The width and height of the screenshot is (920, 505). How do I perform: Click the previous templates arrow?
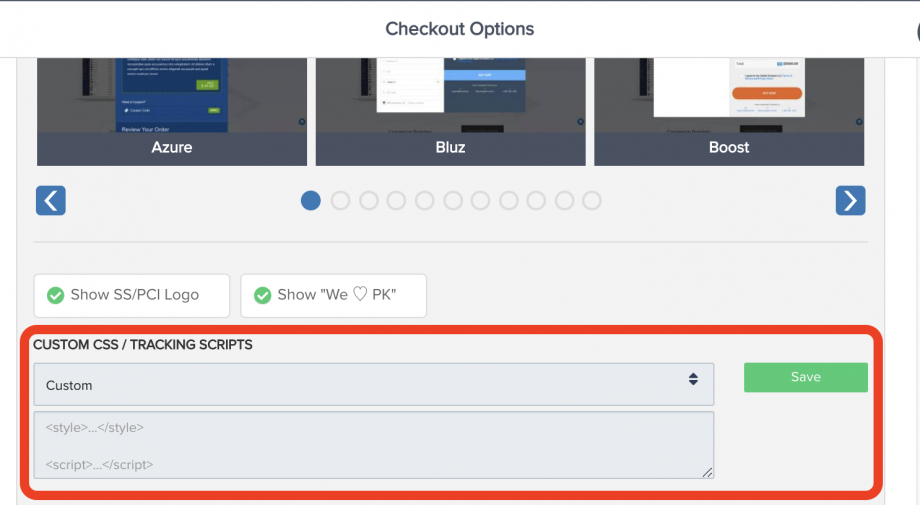50,201
